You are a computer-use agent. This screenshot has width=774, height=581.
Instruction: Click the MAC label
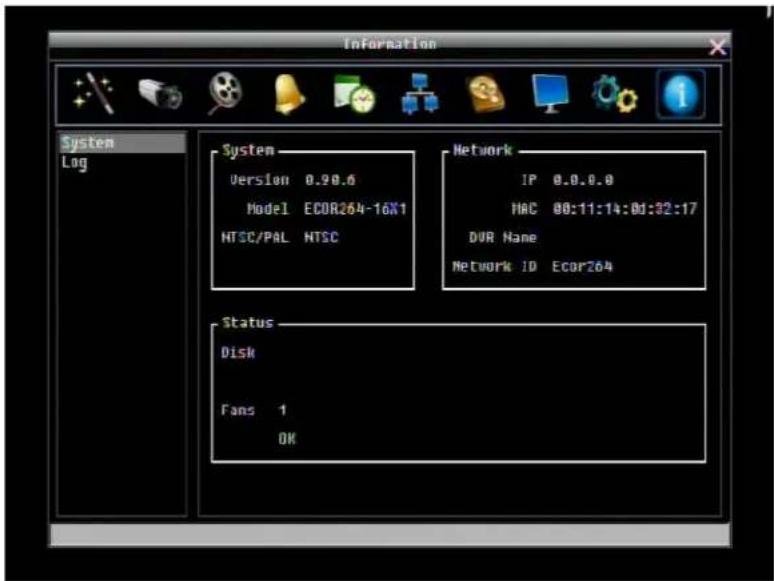(524, 209)
